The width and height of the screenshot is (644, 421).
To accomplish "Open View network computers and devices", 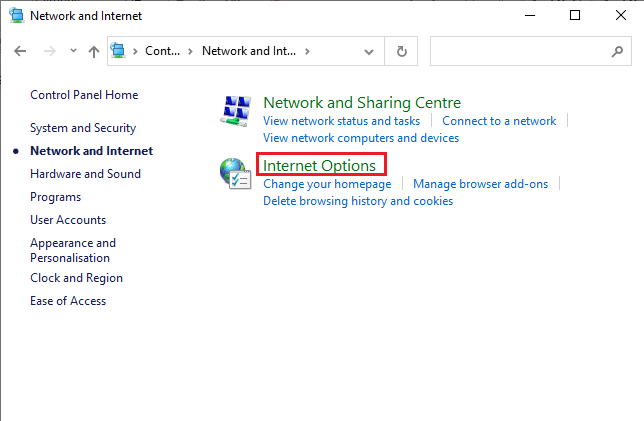I will [x=361, y=138].
